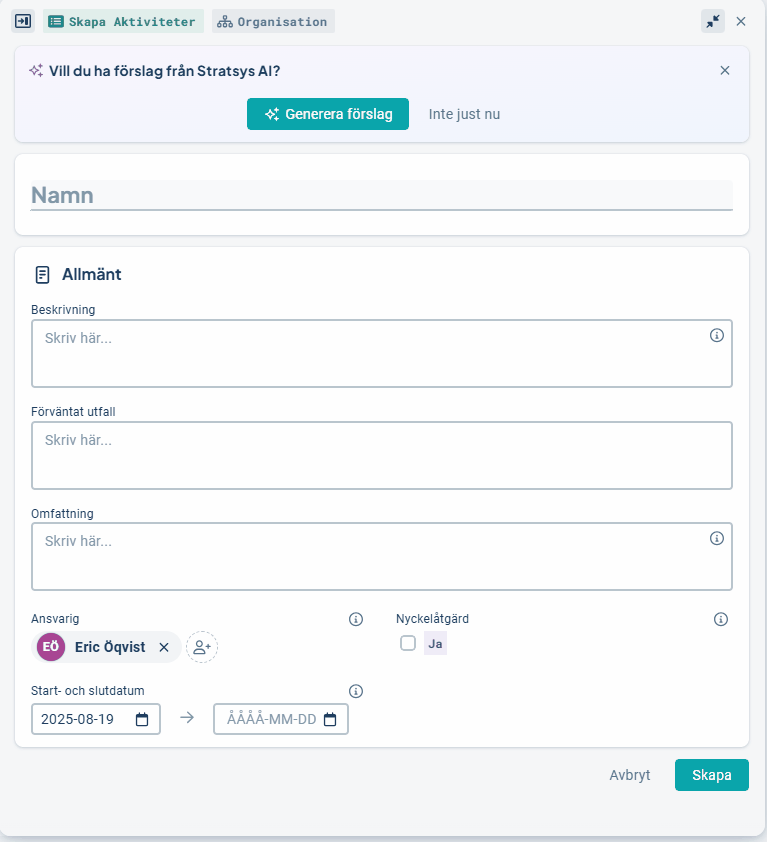Enable the Nyckelåtgärd Ja checkbox

coord(408,644)
